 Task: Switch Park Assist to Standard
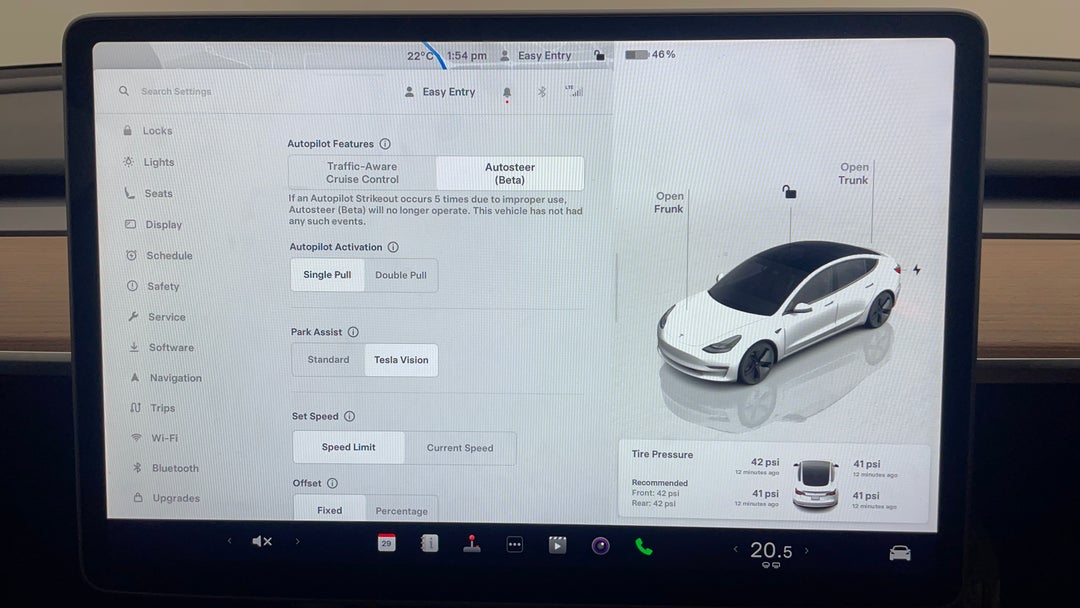[x=328, y=360]
